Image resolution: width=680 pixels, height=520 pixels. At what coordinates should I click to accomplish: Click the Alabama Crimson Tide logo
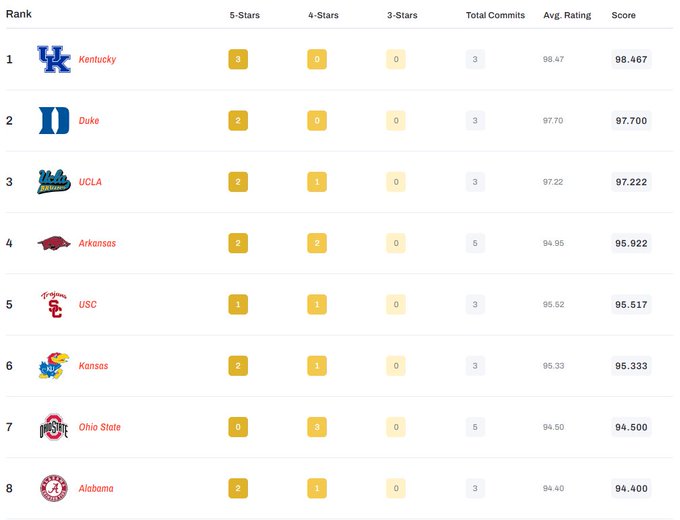click(54, 488)
